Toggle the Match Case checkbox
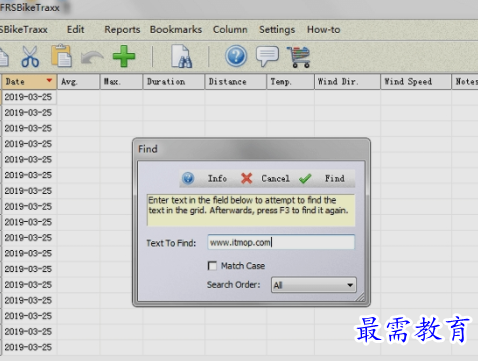Screen dimensions: 478x361 point(212,266)
